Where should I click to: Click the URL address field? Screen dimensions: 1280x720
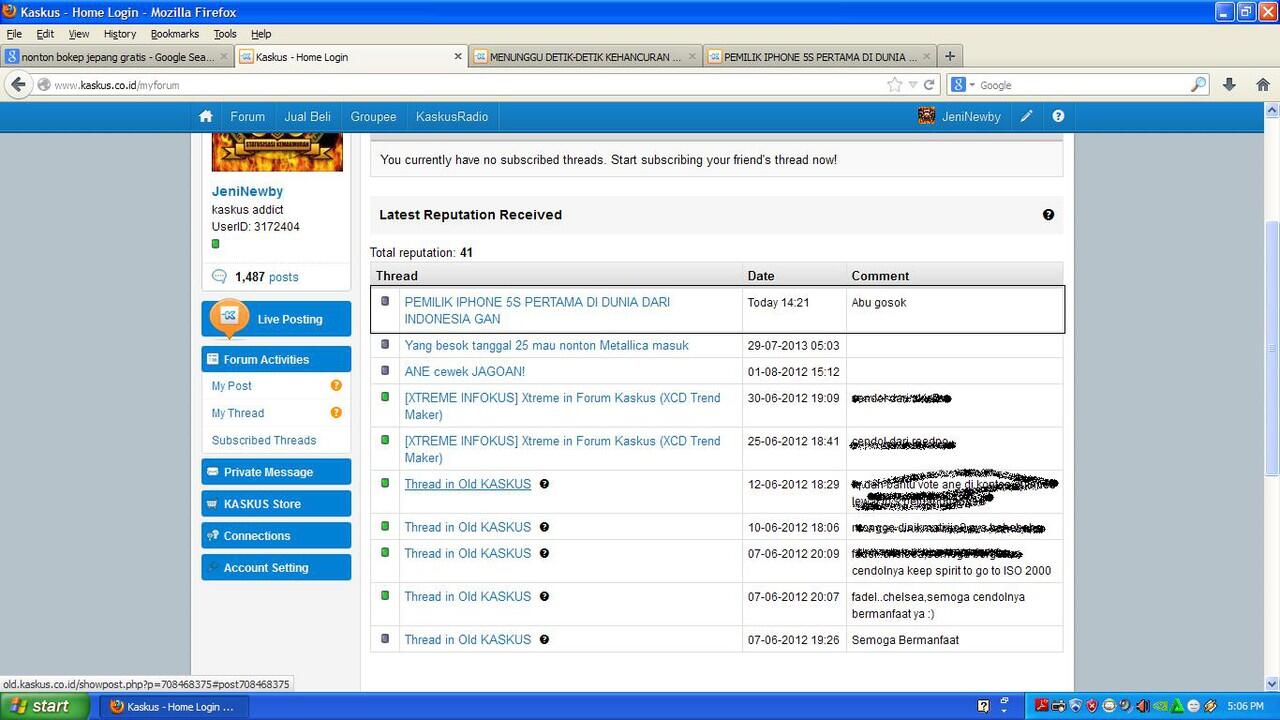tap(468, 85)
